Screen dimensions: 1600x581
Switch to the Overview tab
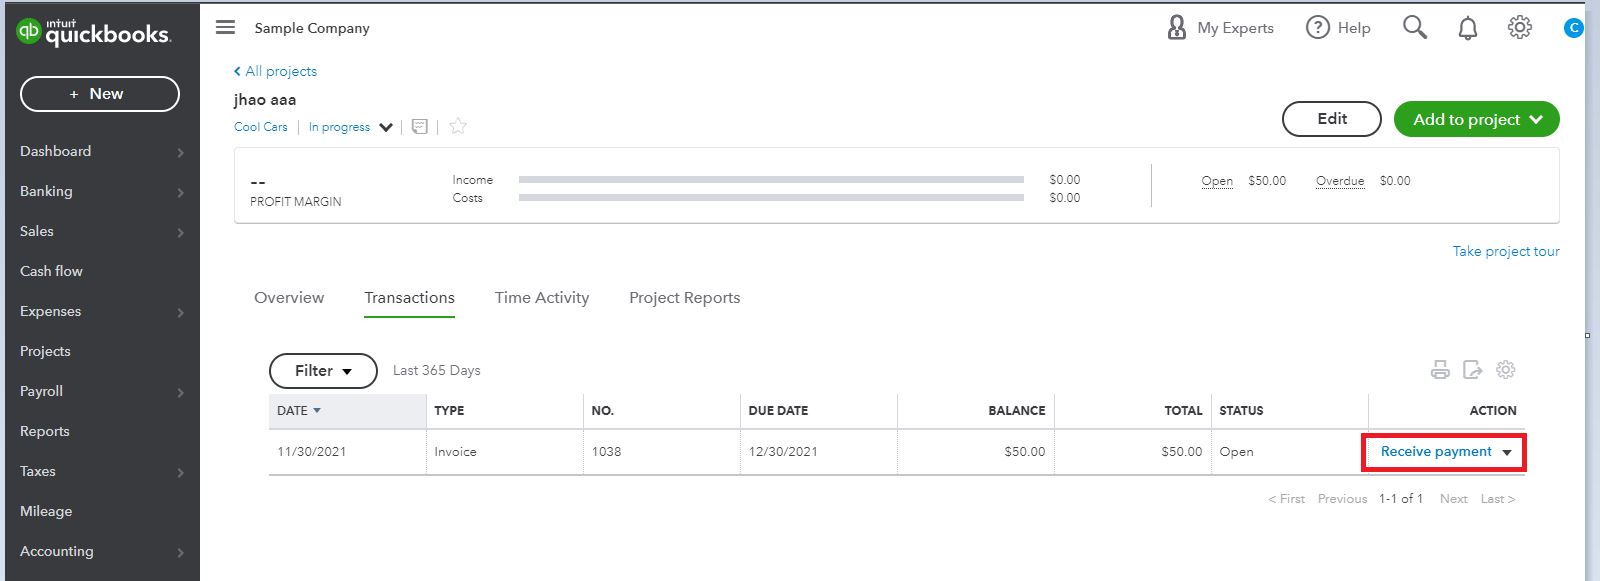coord(289,298)
